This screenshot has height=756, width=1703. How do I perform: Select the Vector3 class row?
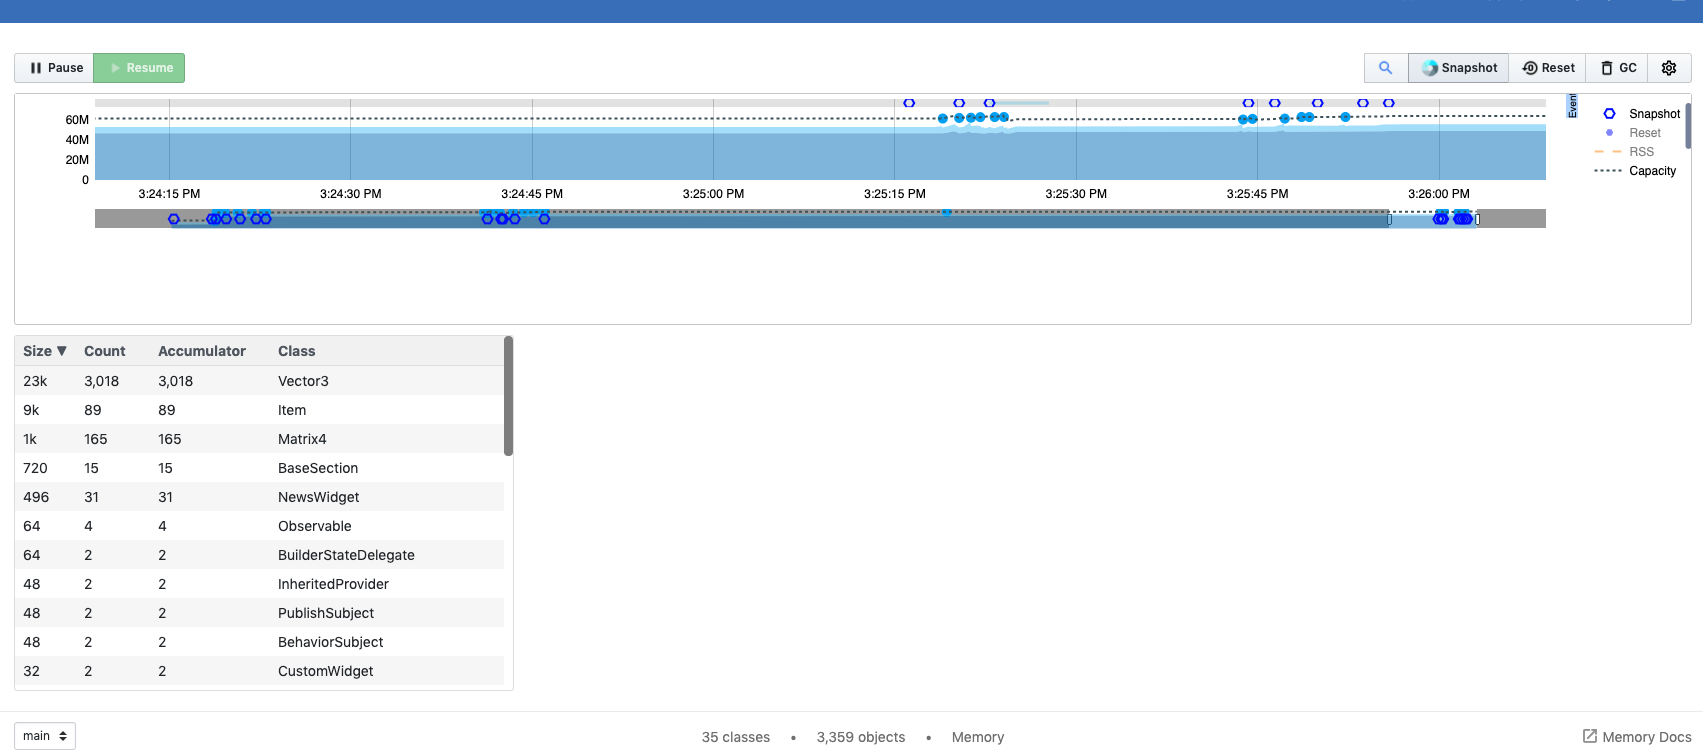tap(259, 381)
